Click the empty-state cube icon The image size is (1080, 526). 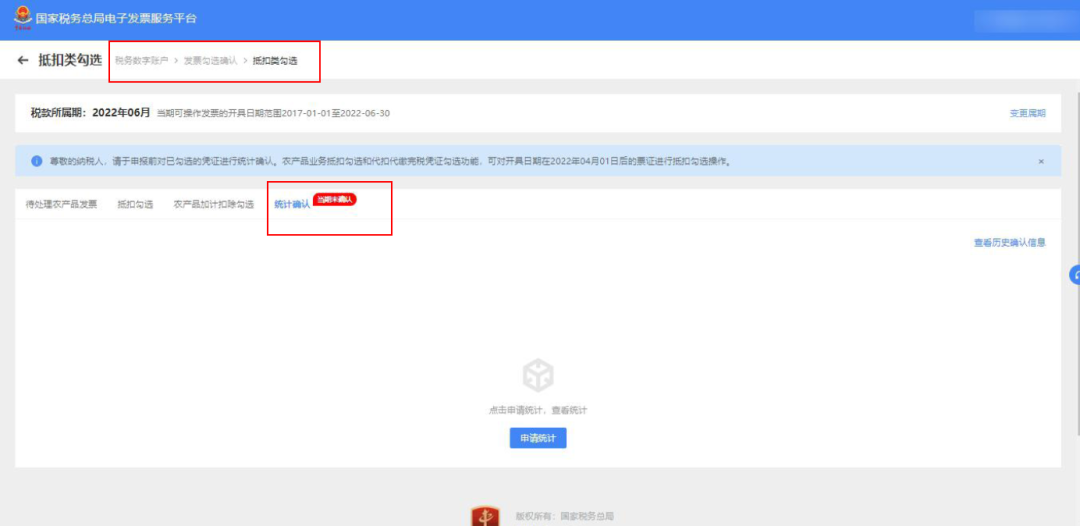[x=538, y=376]
